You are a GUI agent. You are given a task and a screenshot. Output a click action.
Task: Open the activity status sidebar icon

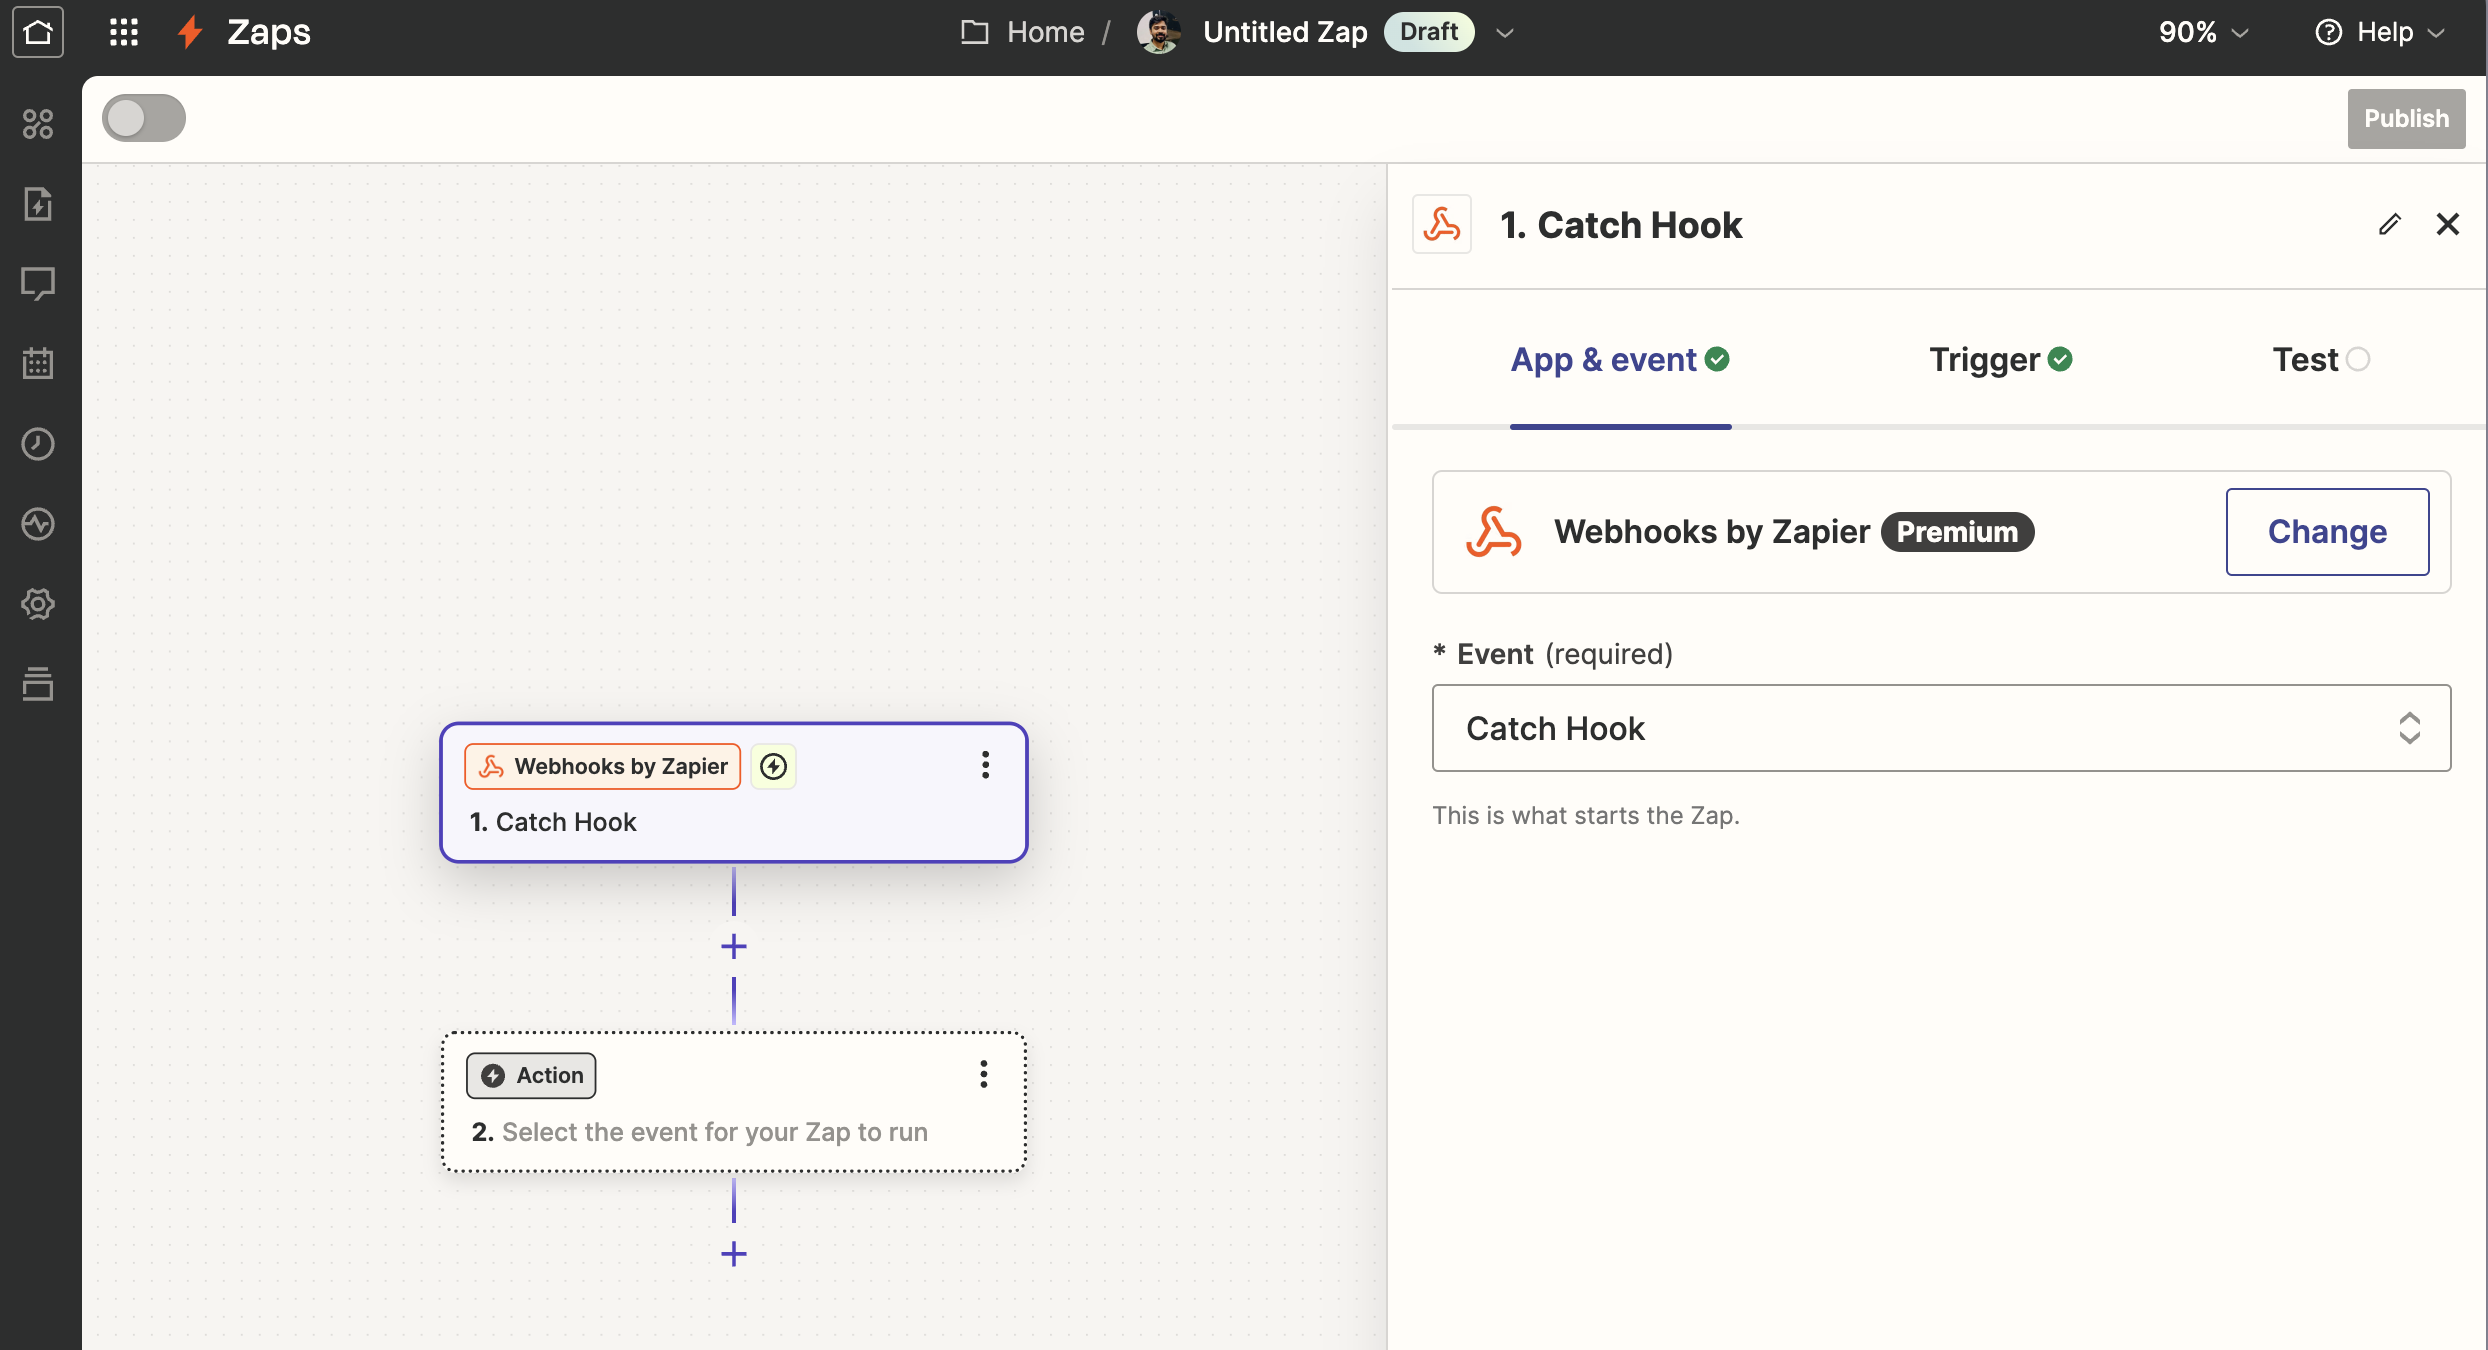pyautogui.click(x=38, y=524)
